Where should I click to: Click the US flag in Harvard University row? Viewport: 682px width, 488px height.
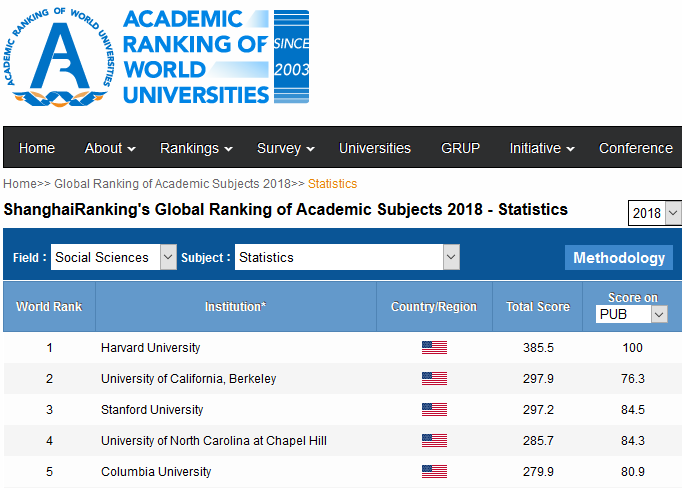coord(434,348)
